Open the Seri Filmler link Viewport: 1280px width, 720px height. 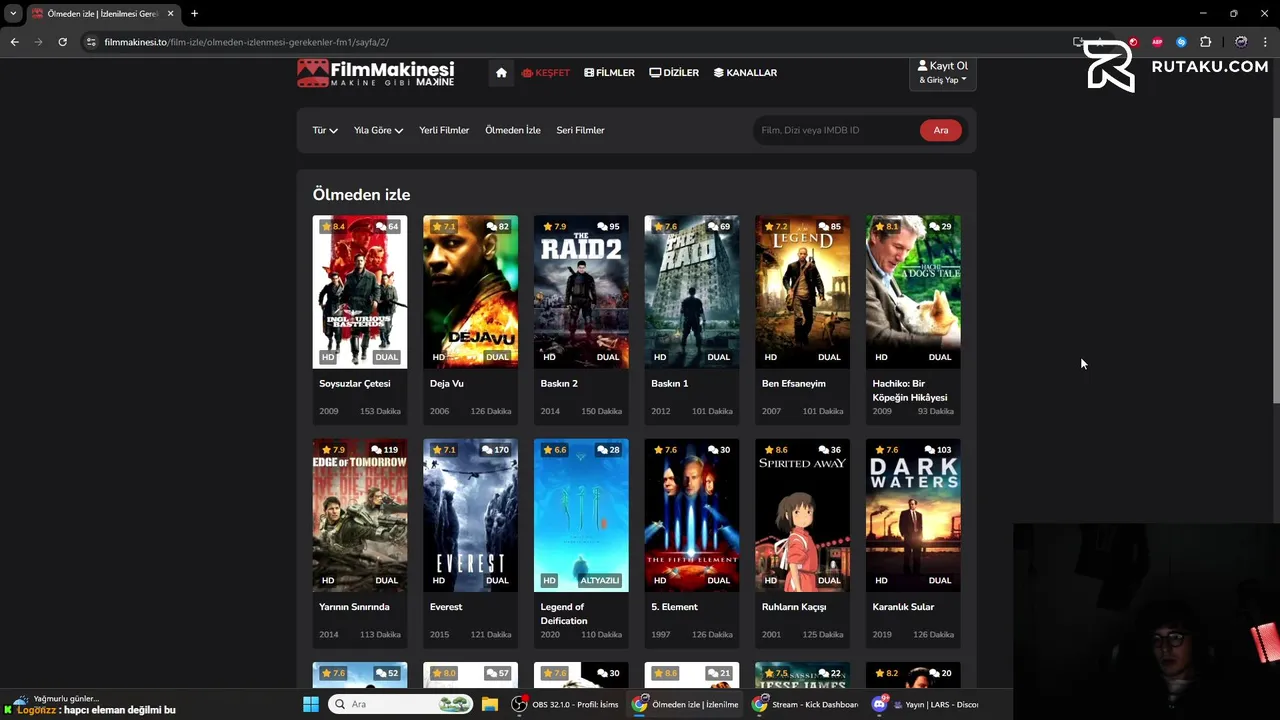pos(580,130)
